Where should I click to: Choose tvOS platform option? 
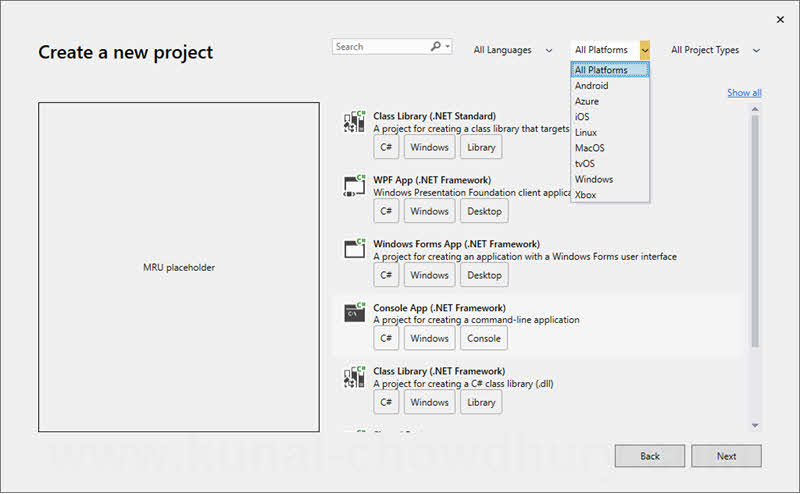pyautogui.click(x=610, y=163)
